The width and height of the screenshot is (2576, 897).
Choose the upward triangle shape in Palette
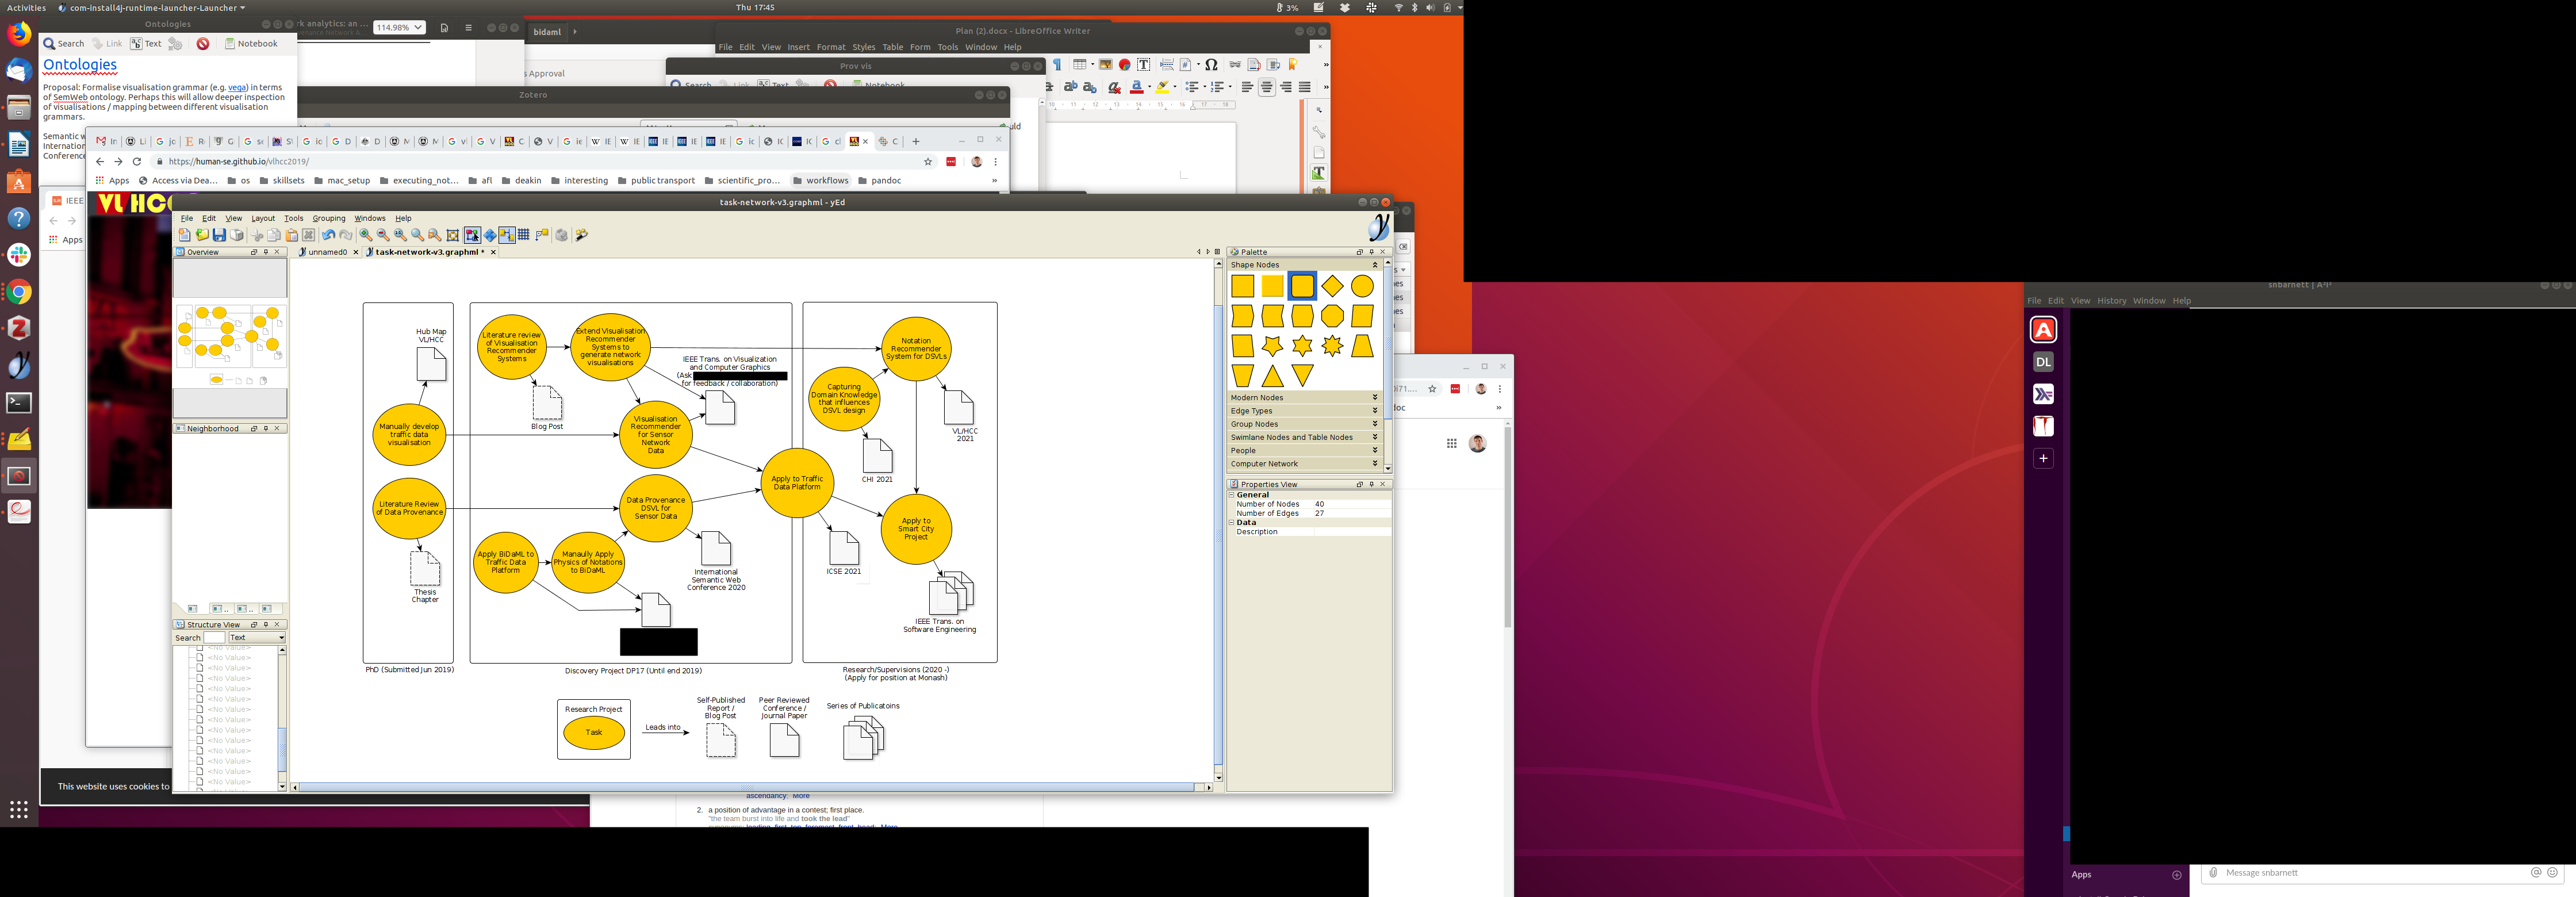(x=1272, y=376)
